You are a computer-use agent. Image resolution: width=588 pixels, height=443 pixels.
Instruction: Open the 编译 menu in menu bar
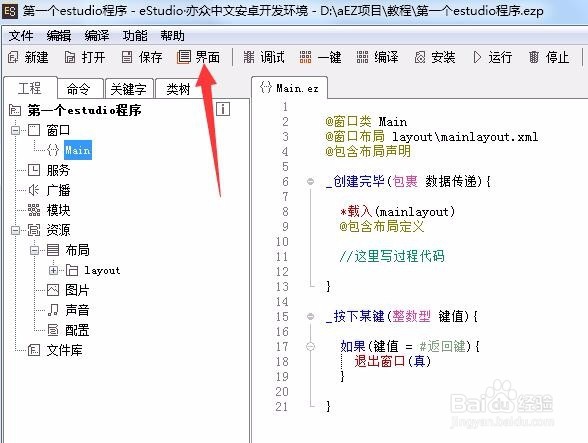point(97,36)
